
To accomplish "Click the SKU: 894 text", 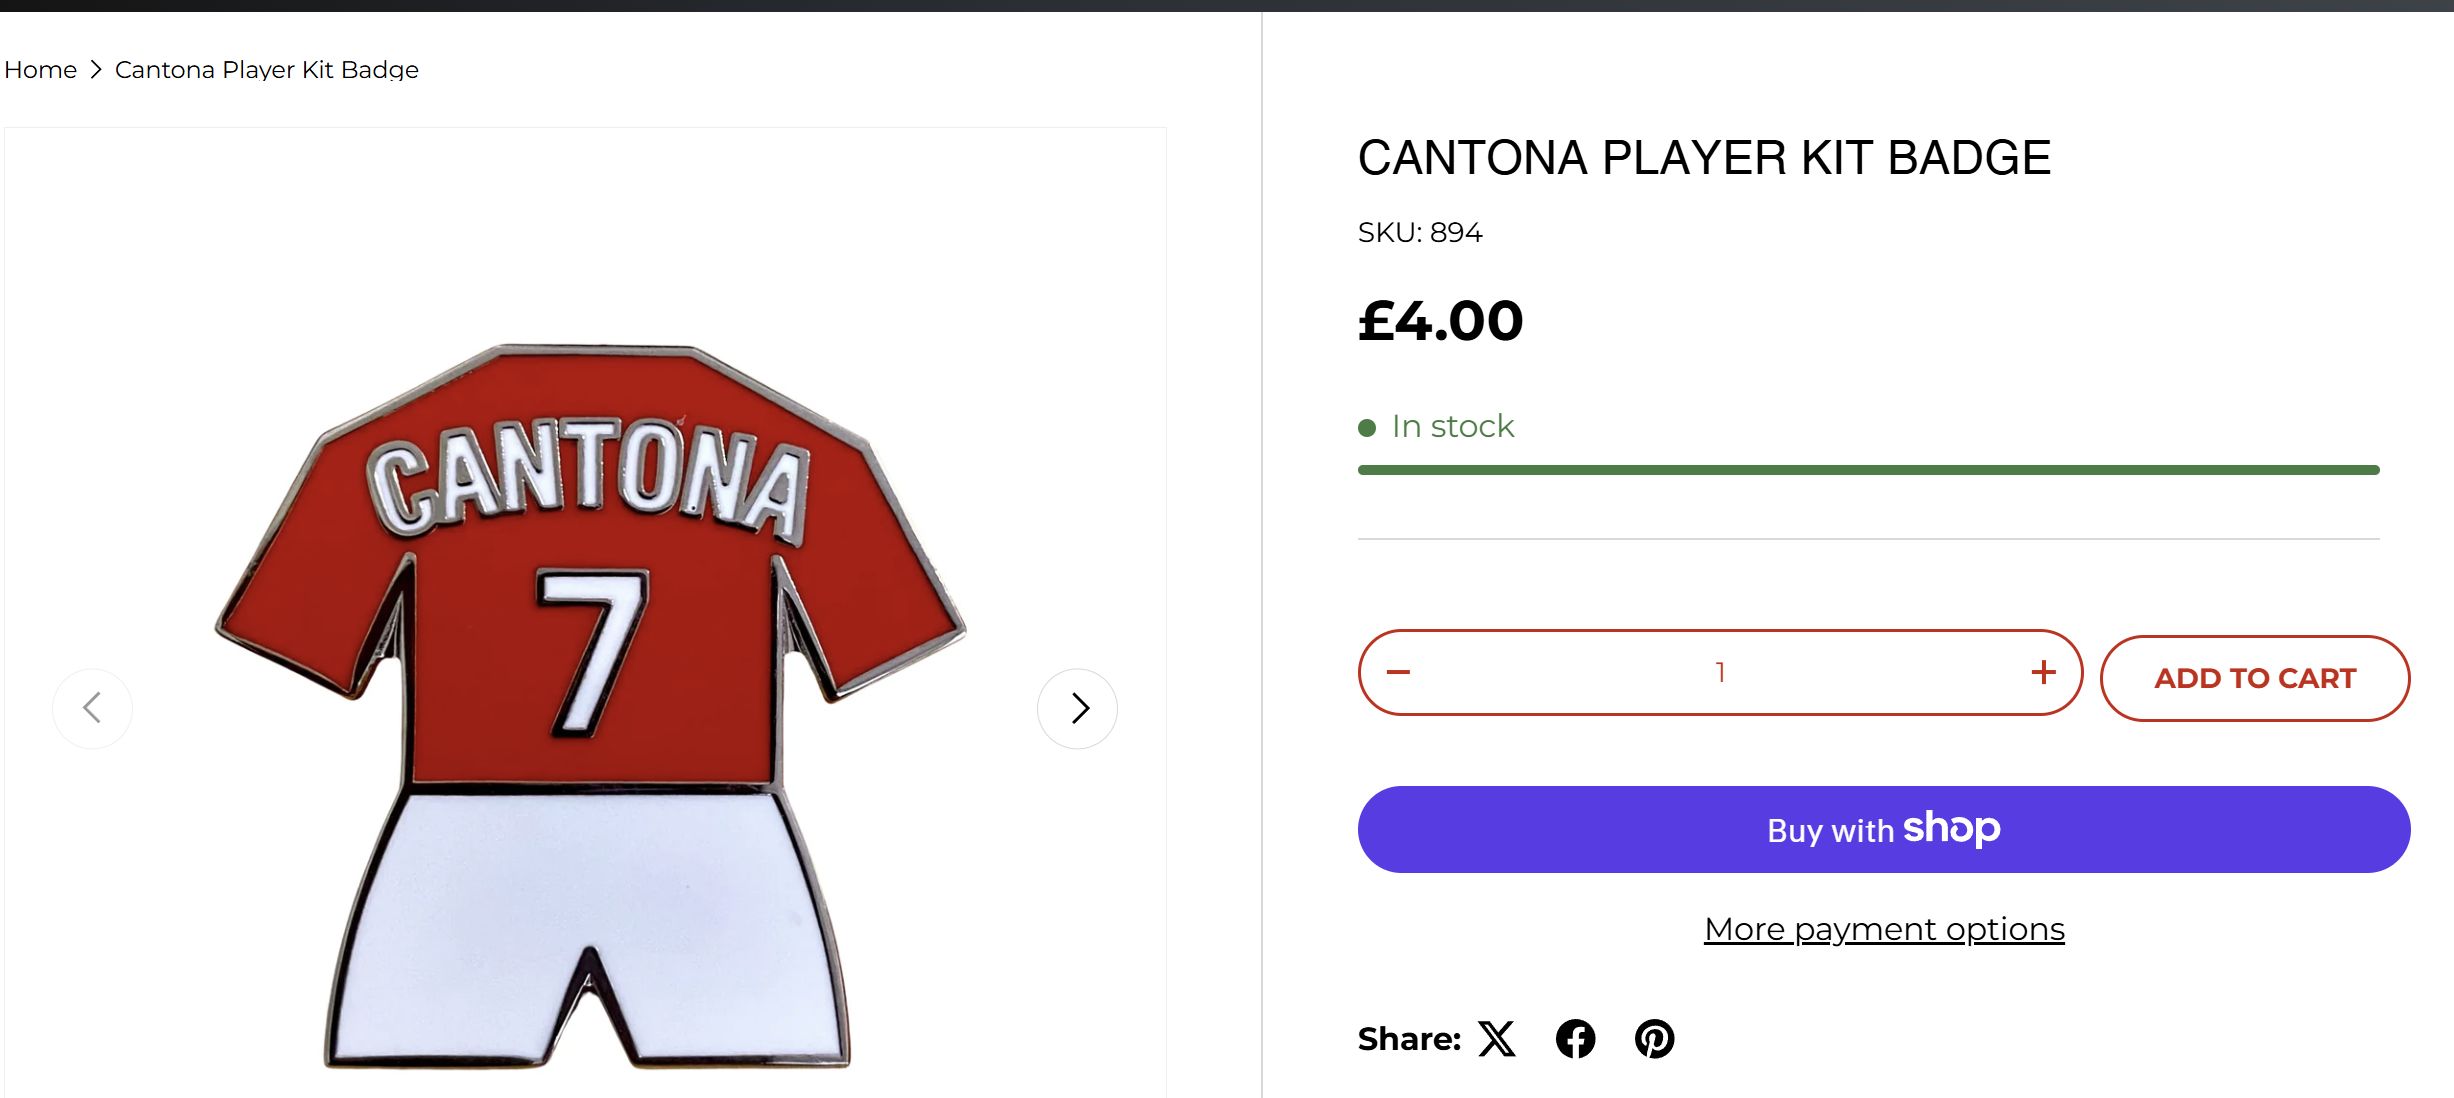I will coord(1420,232).
